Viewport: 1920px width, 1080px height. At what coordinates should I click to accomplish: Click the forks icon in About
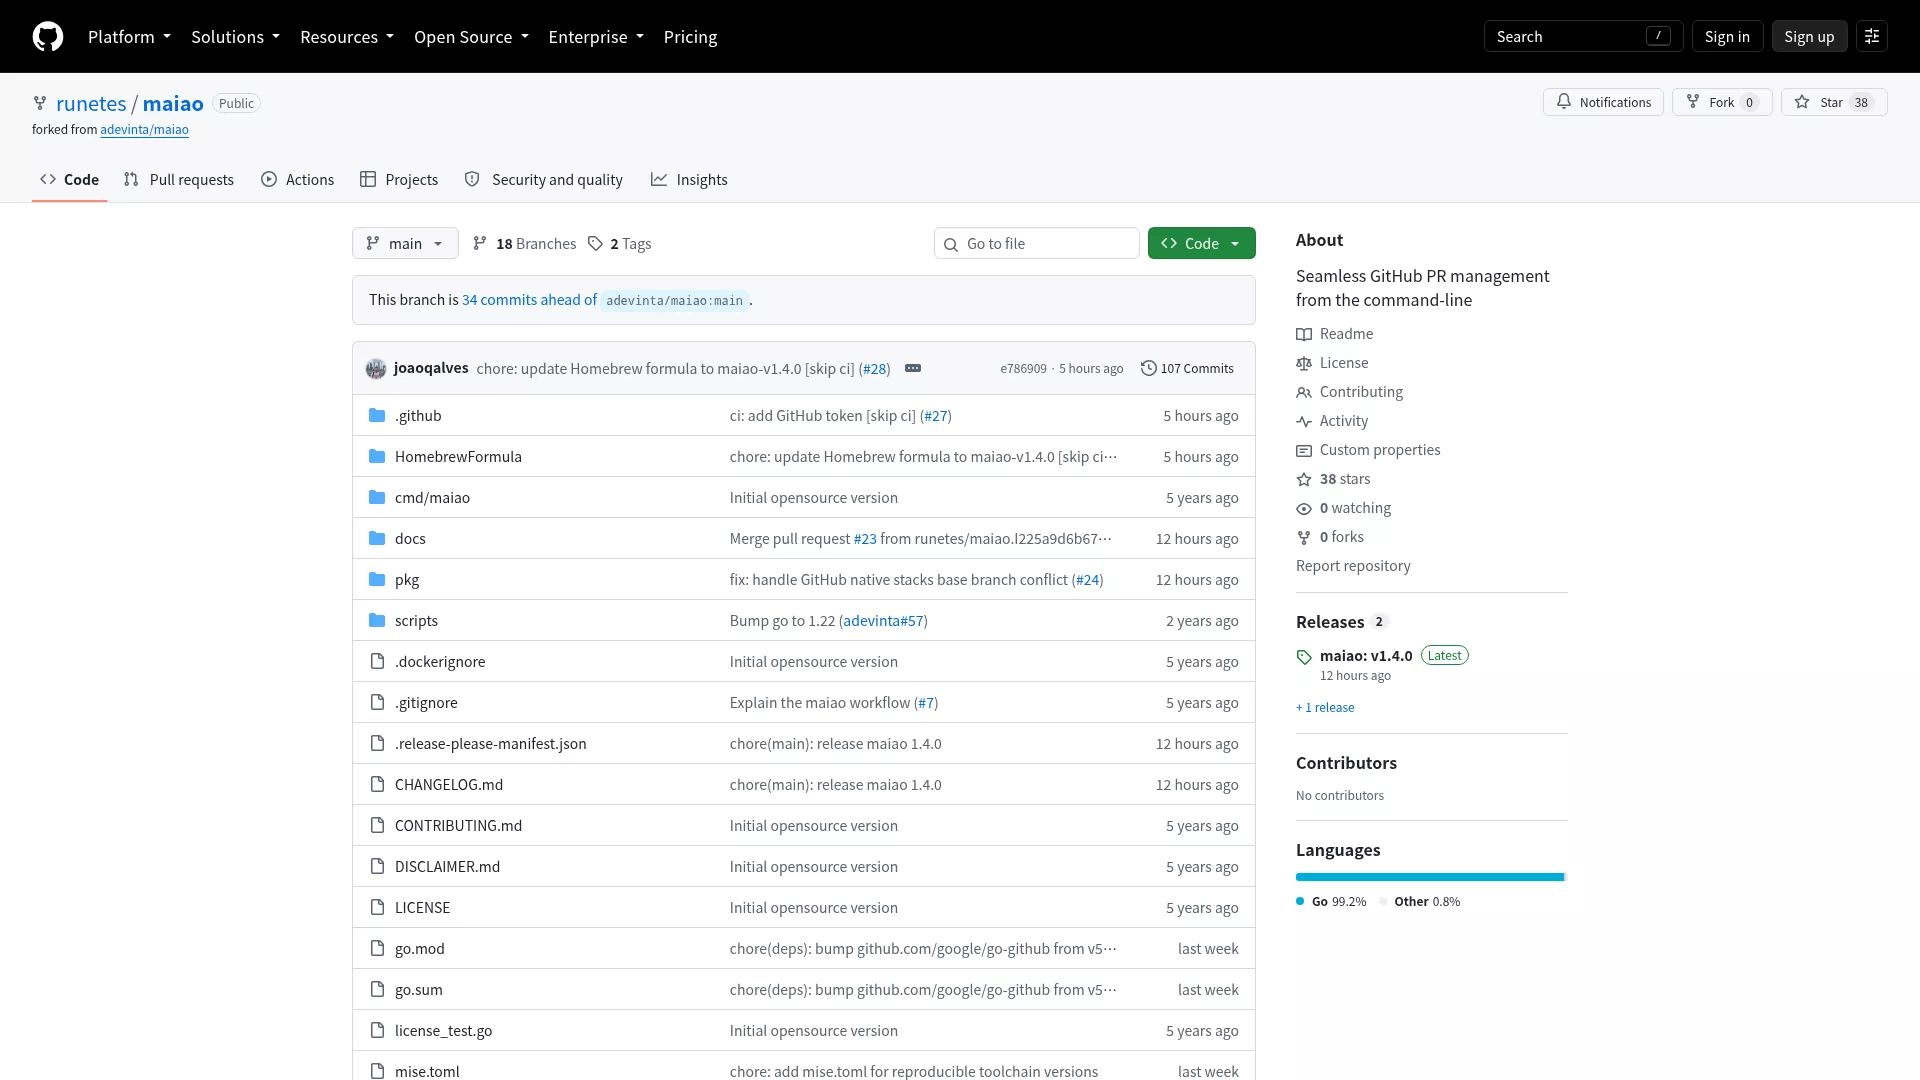click(1304, 537)
